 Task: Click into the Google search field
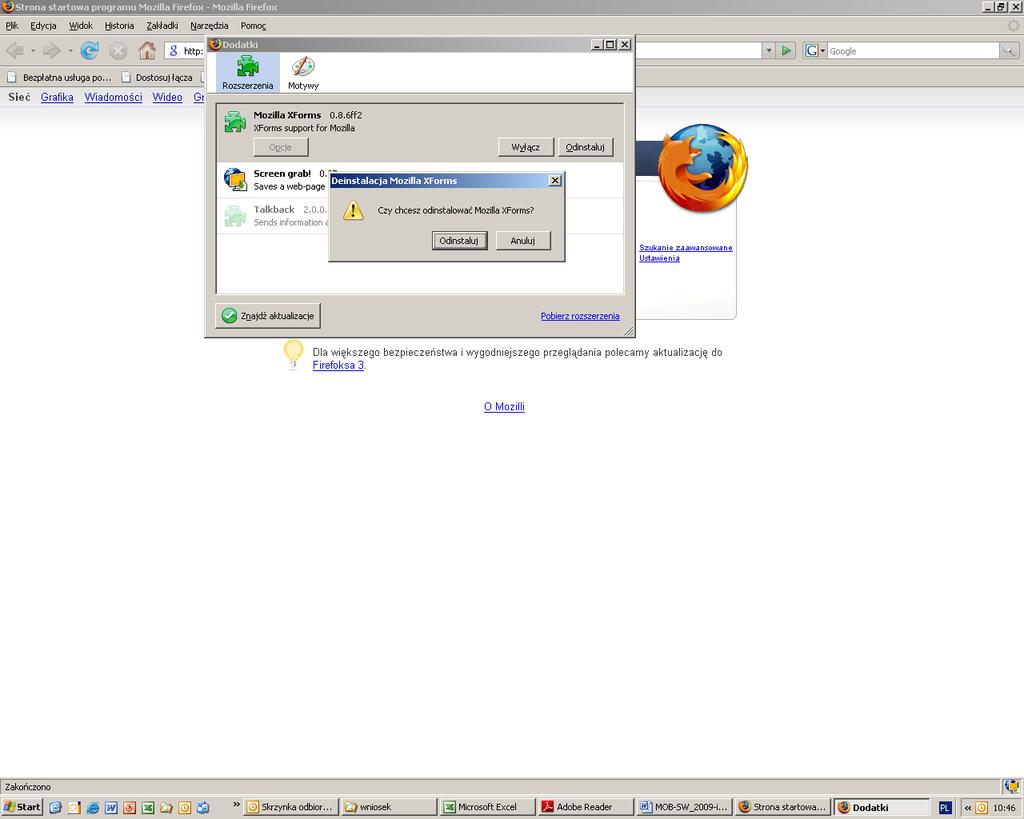point(912,50)
